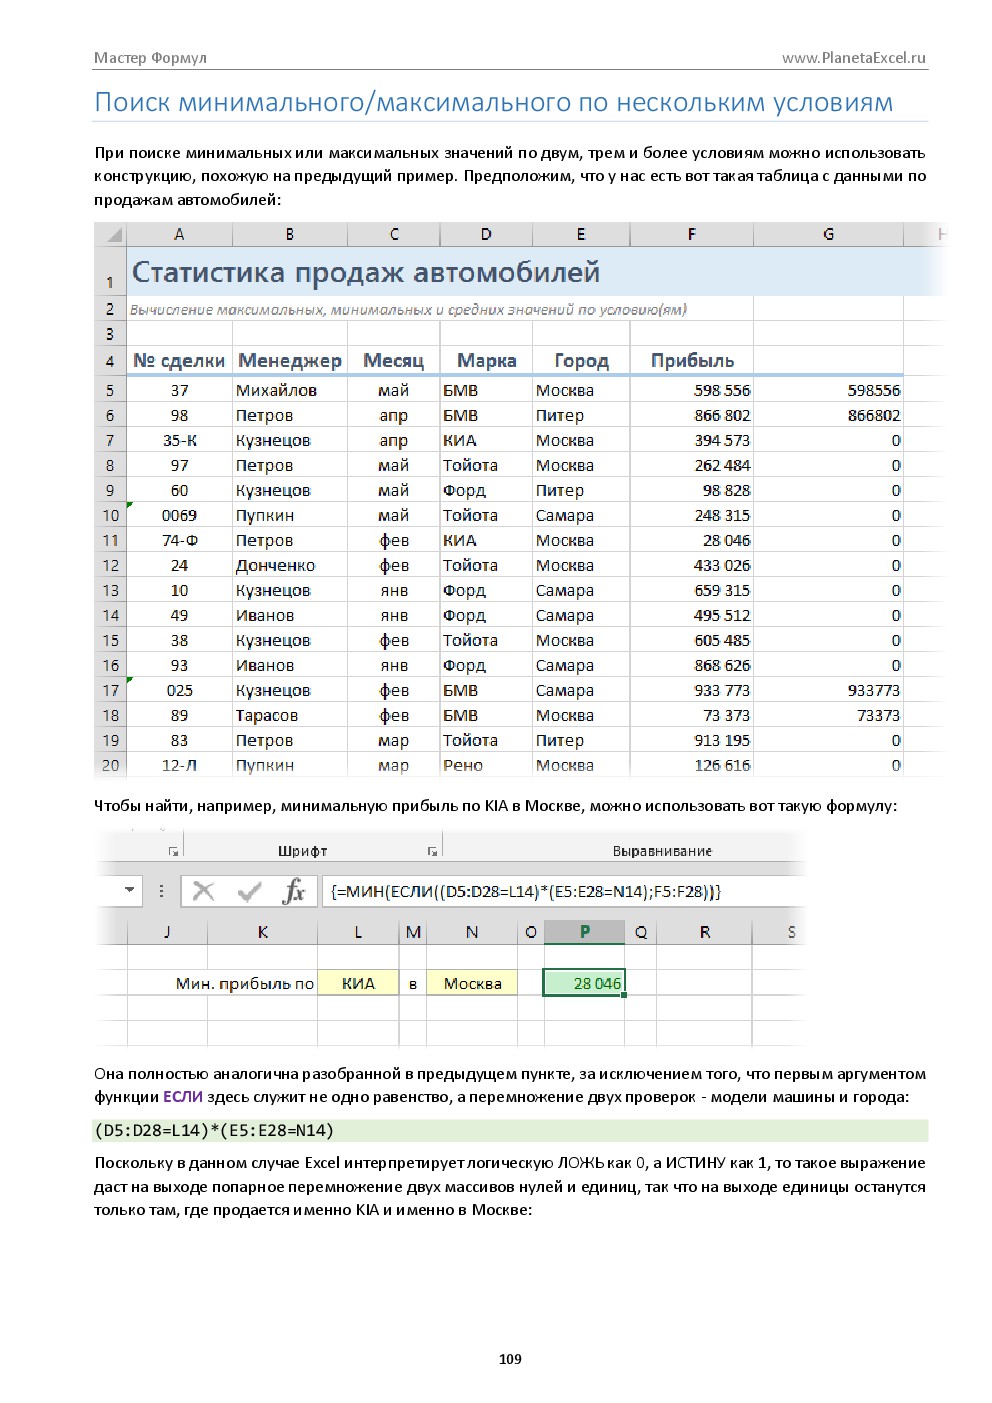Click the formula bar three-dot handle
Viewport: 992px width, 1403px height.
[x=161, y=890]
